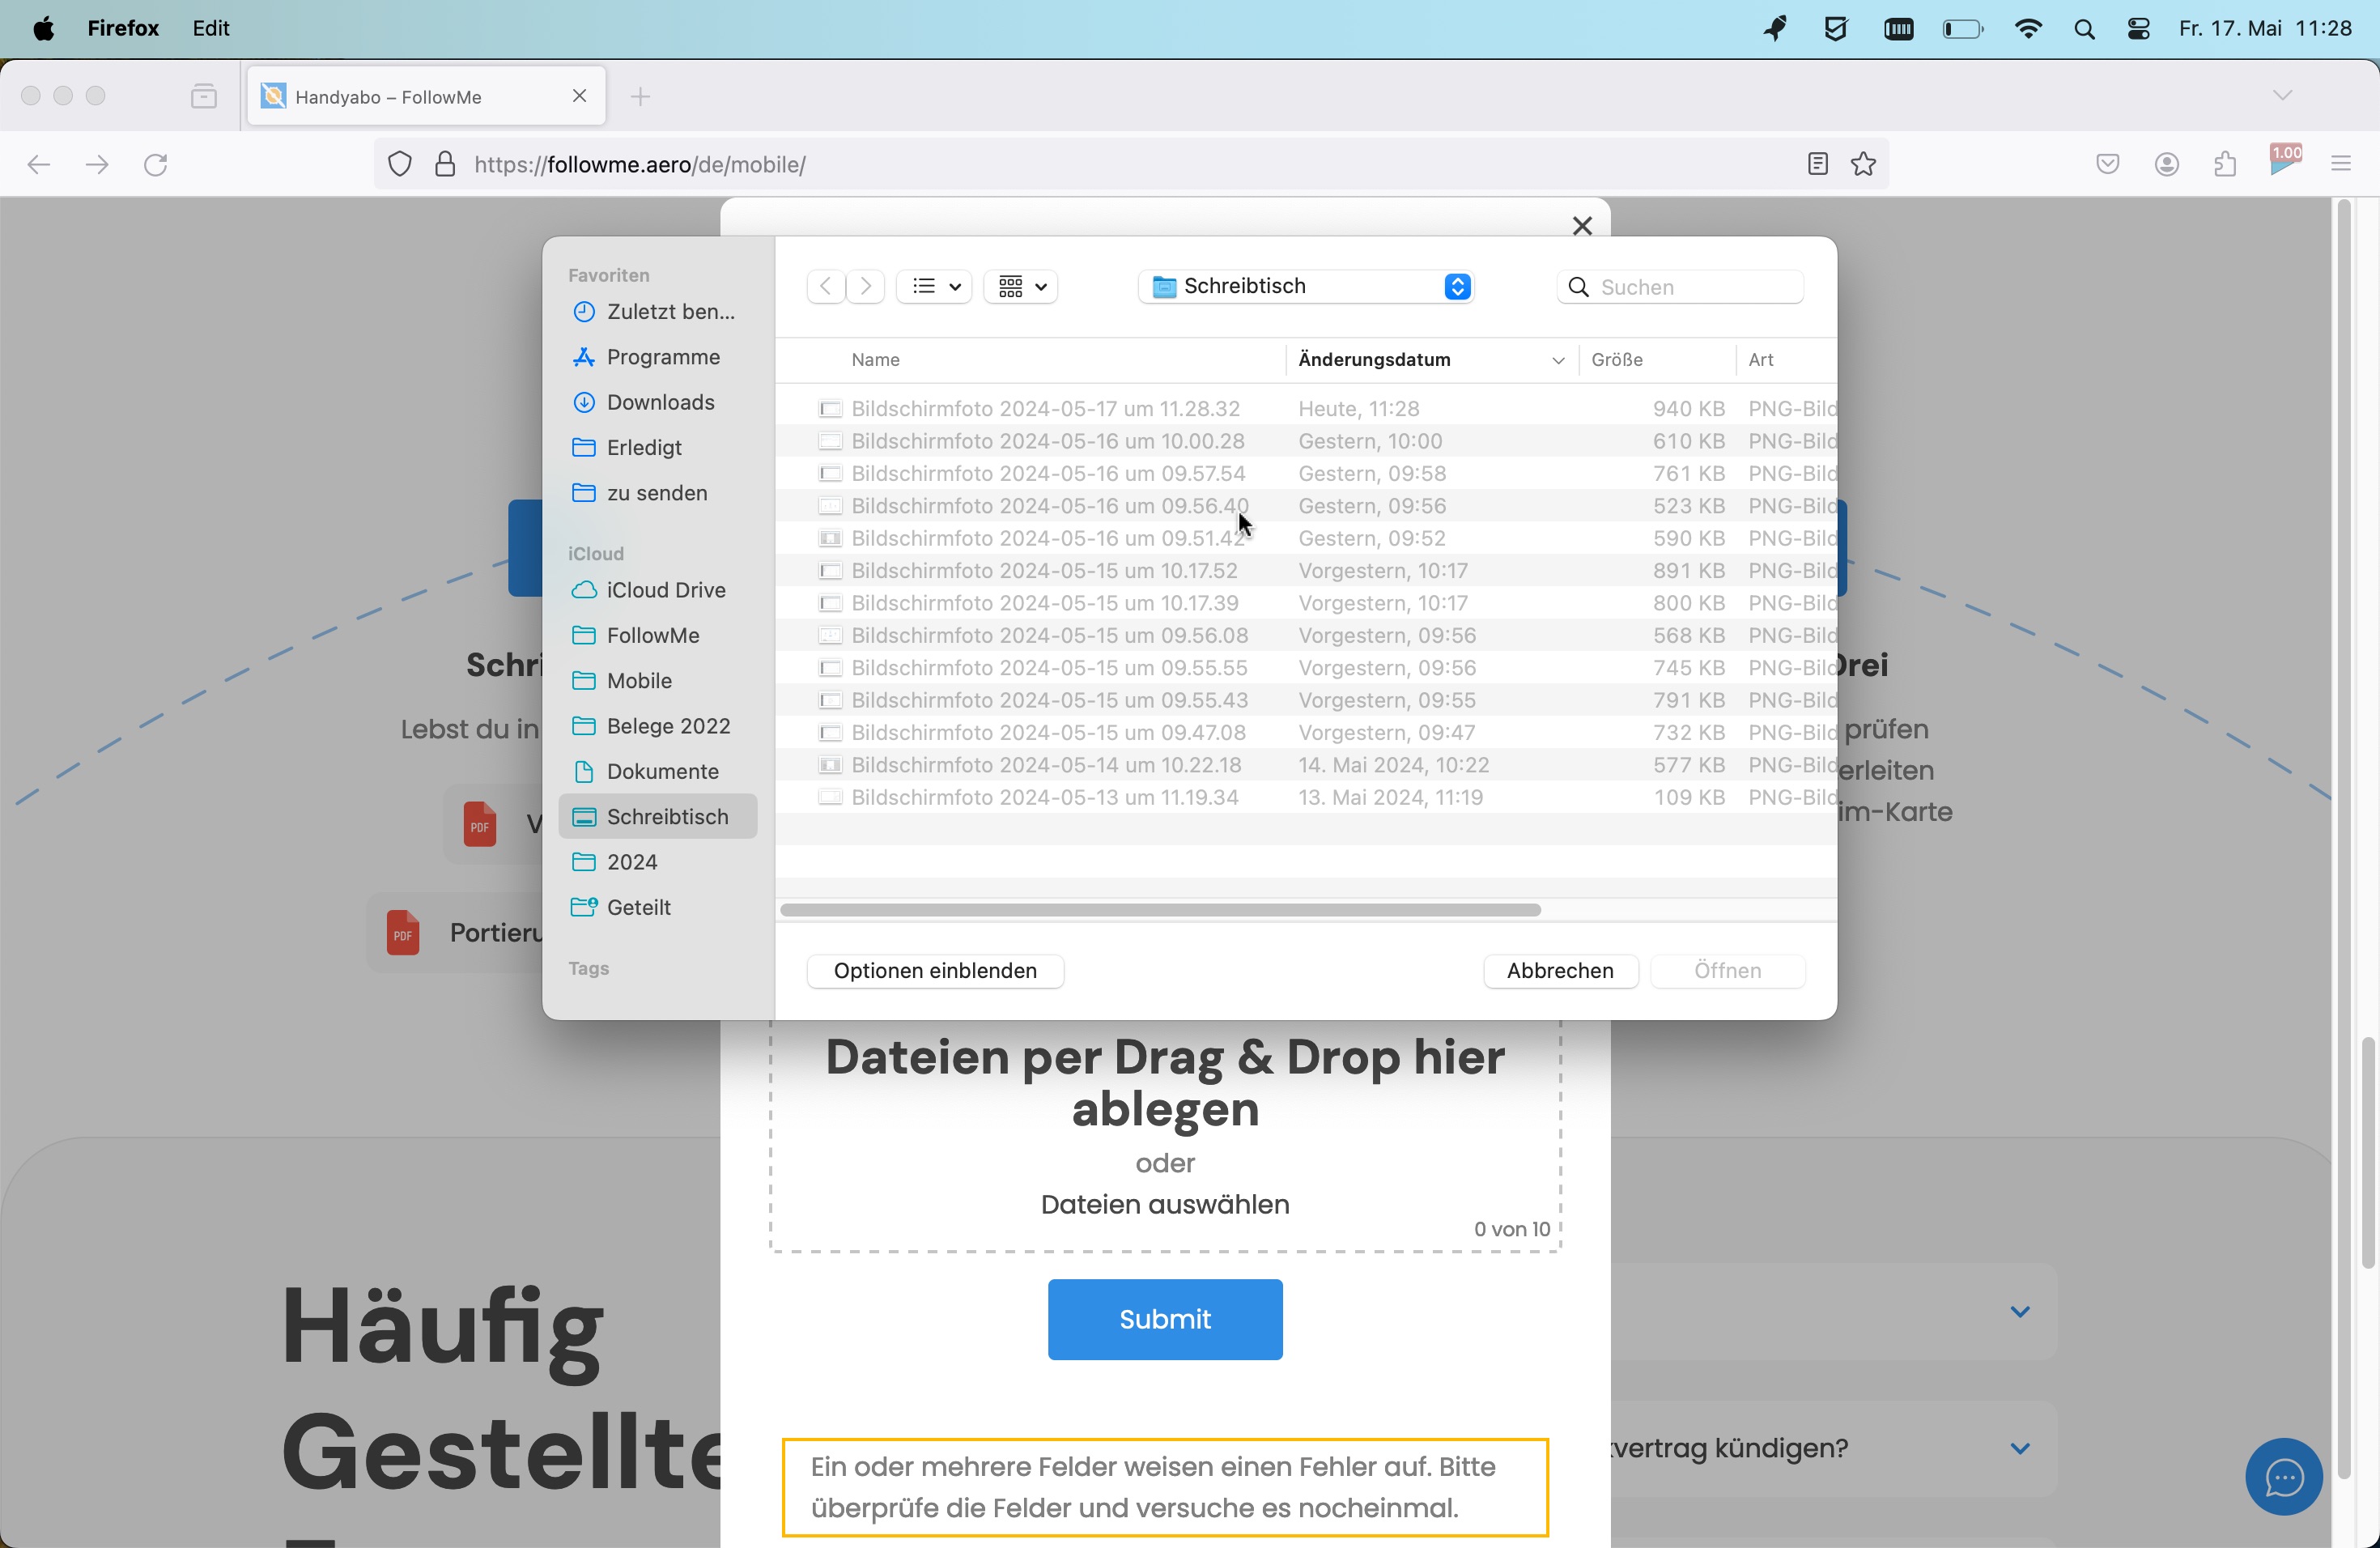The height and width of the screenshot is (1548, 2380).
Task: Select file Bildschirmfoto 2024-05-14 um 10.22.18
Action: (x=1306, y=765)
